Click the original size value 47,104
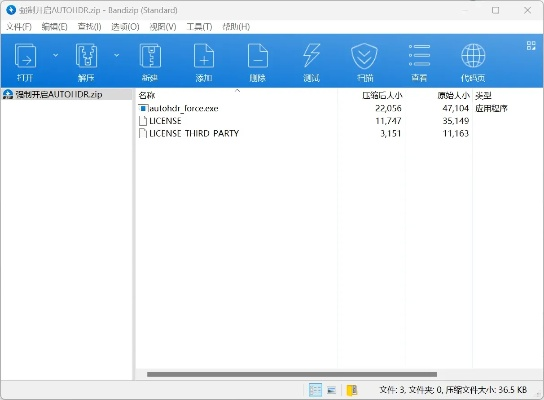The height and width of the screenshot is (400, 544). pos(456,109)
